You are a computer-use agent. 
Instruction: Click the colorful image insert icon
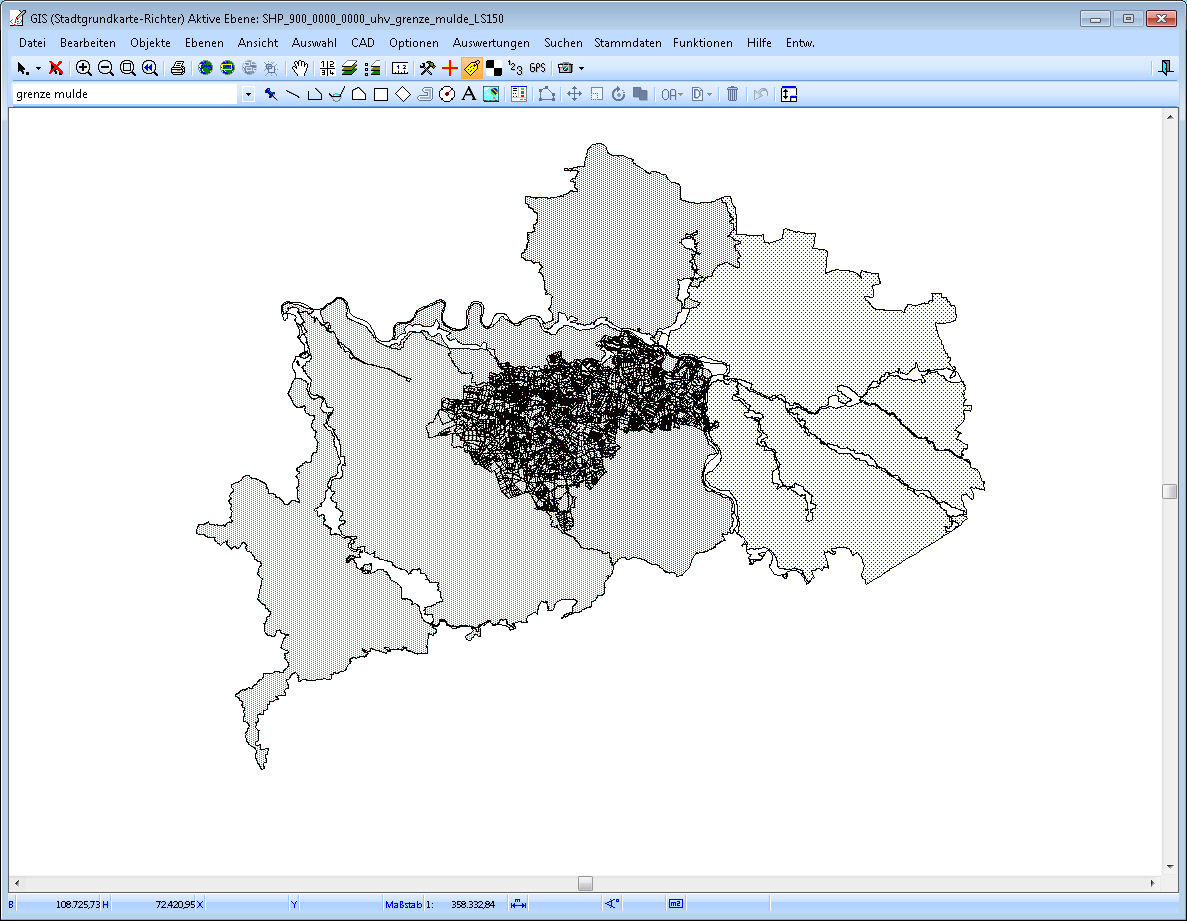click(x=491, y=94)
